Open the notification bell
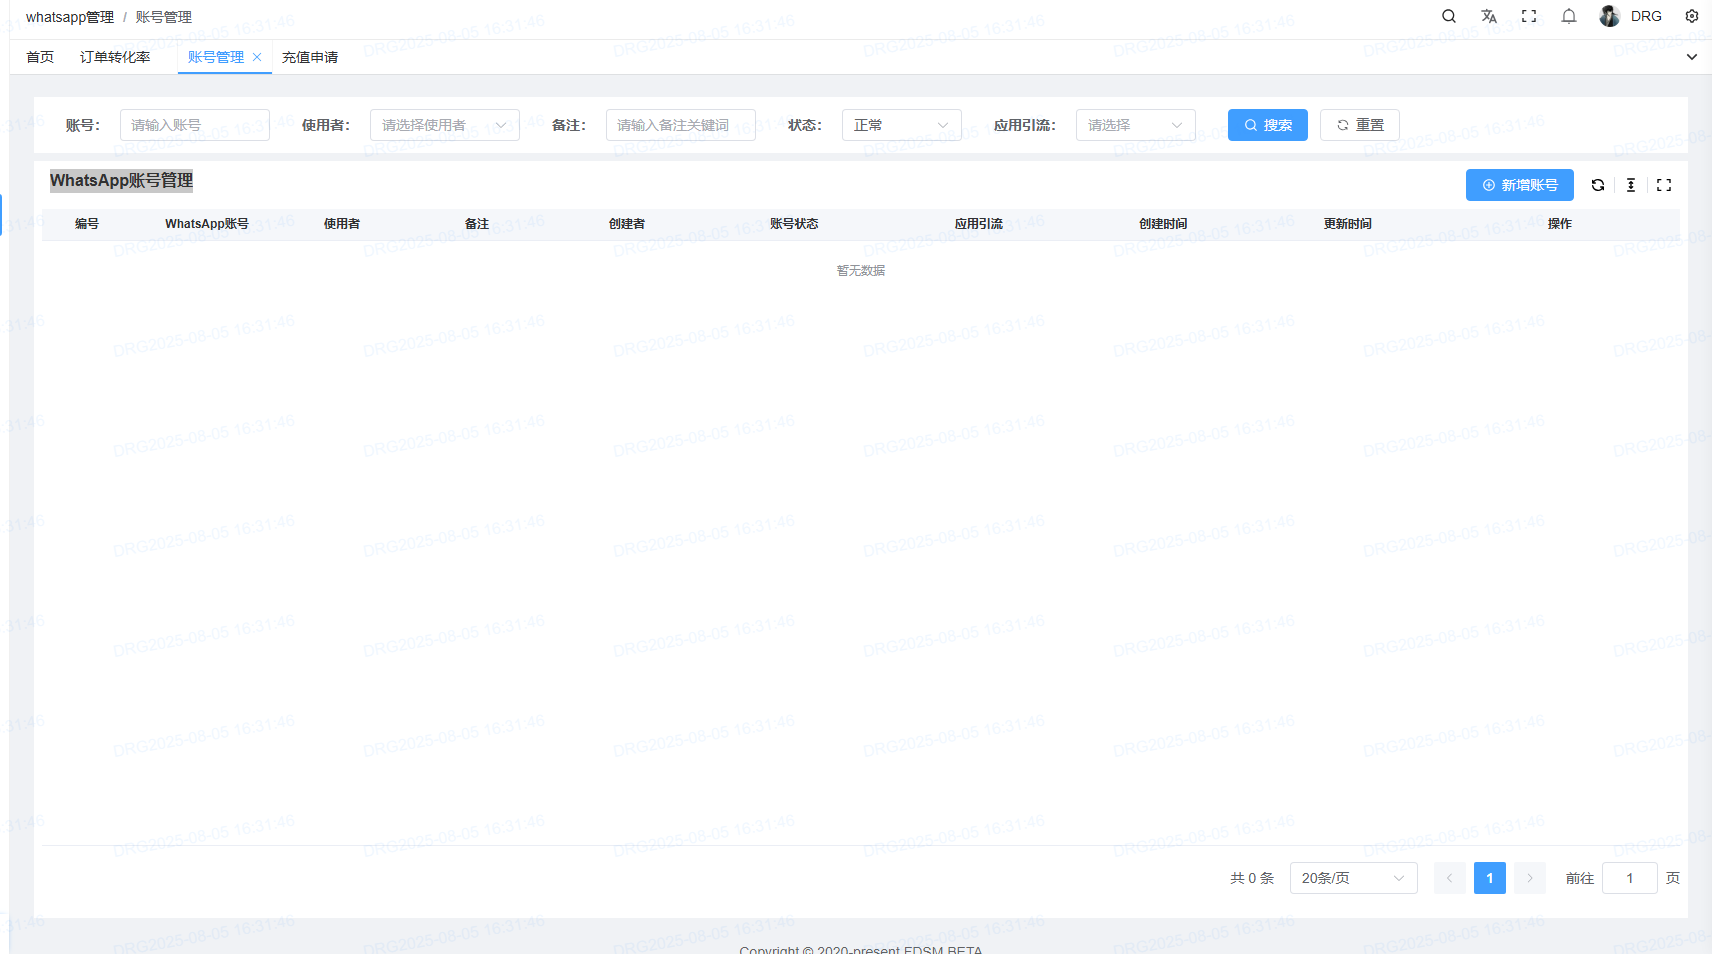 1569,16
